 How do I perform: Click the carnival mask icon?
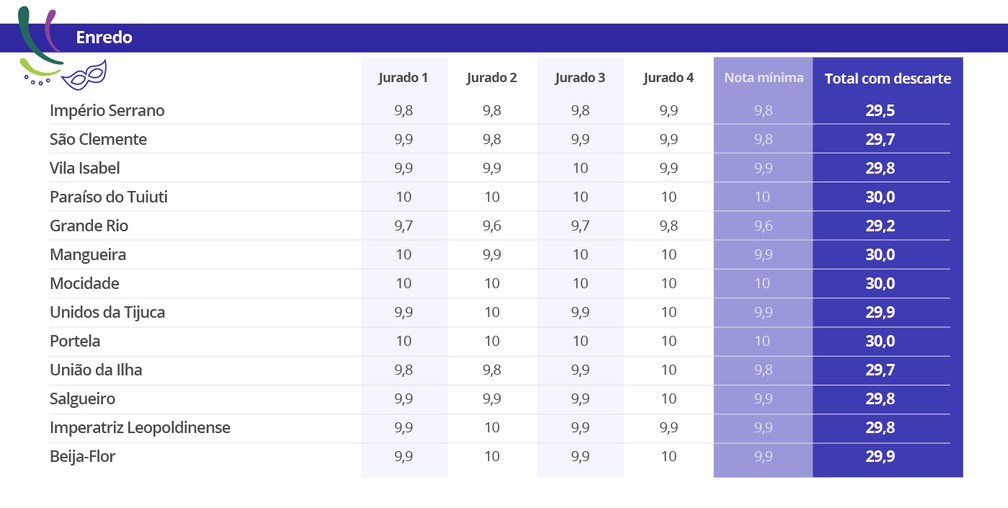coord(84,74)
